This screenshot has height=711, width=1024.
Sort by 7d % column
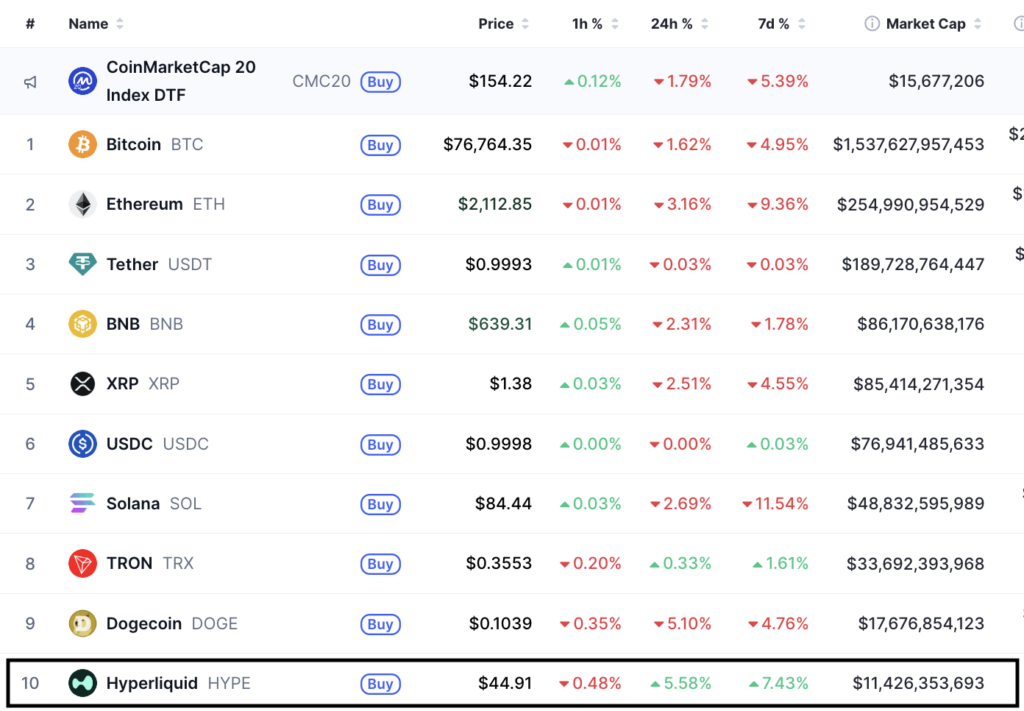pyautogui.click(x=781, y=24)
